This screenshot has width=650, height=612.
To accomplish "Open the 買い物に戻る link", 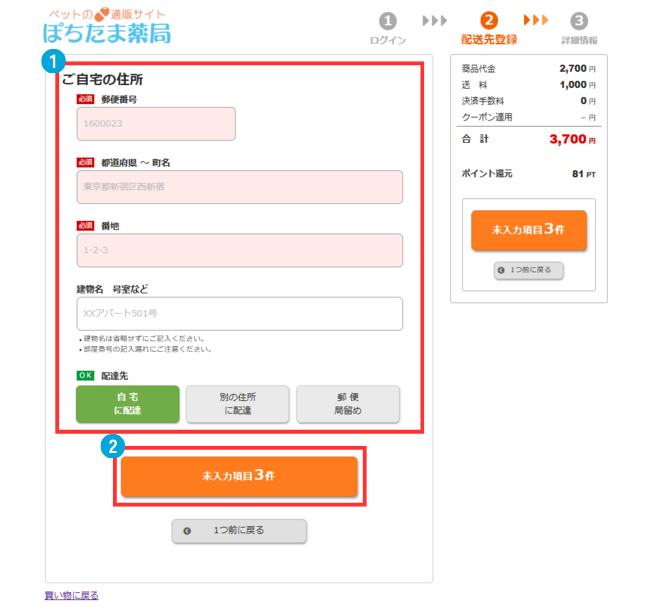I will (72, 595).
